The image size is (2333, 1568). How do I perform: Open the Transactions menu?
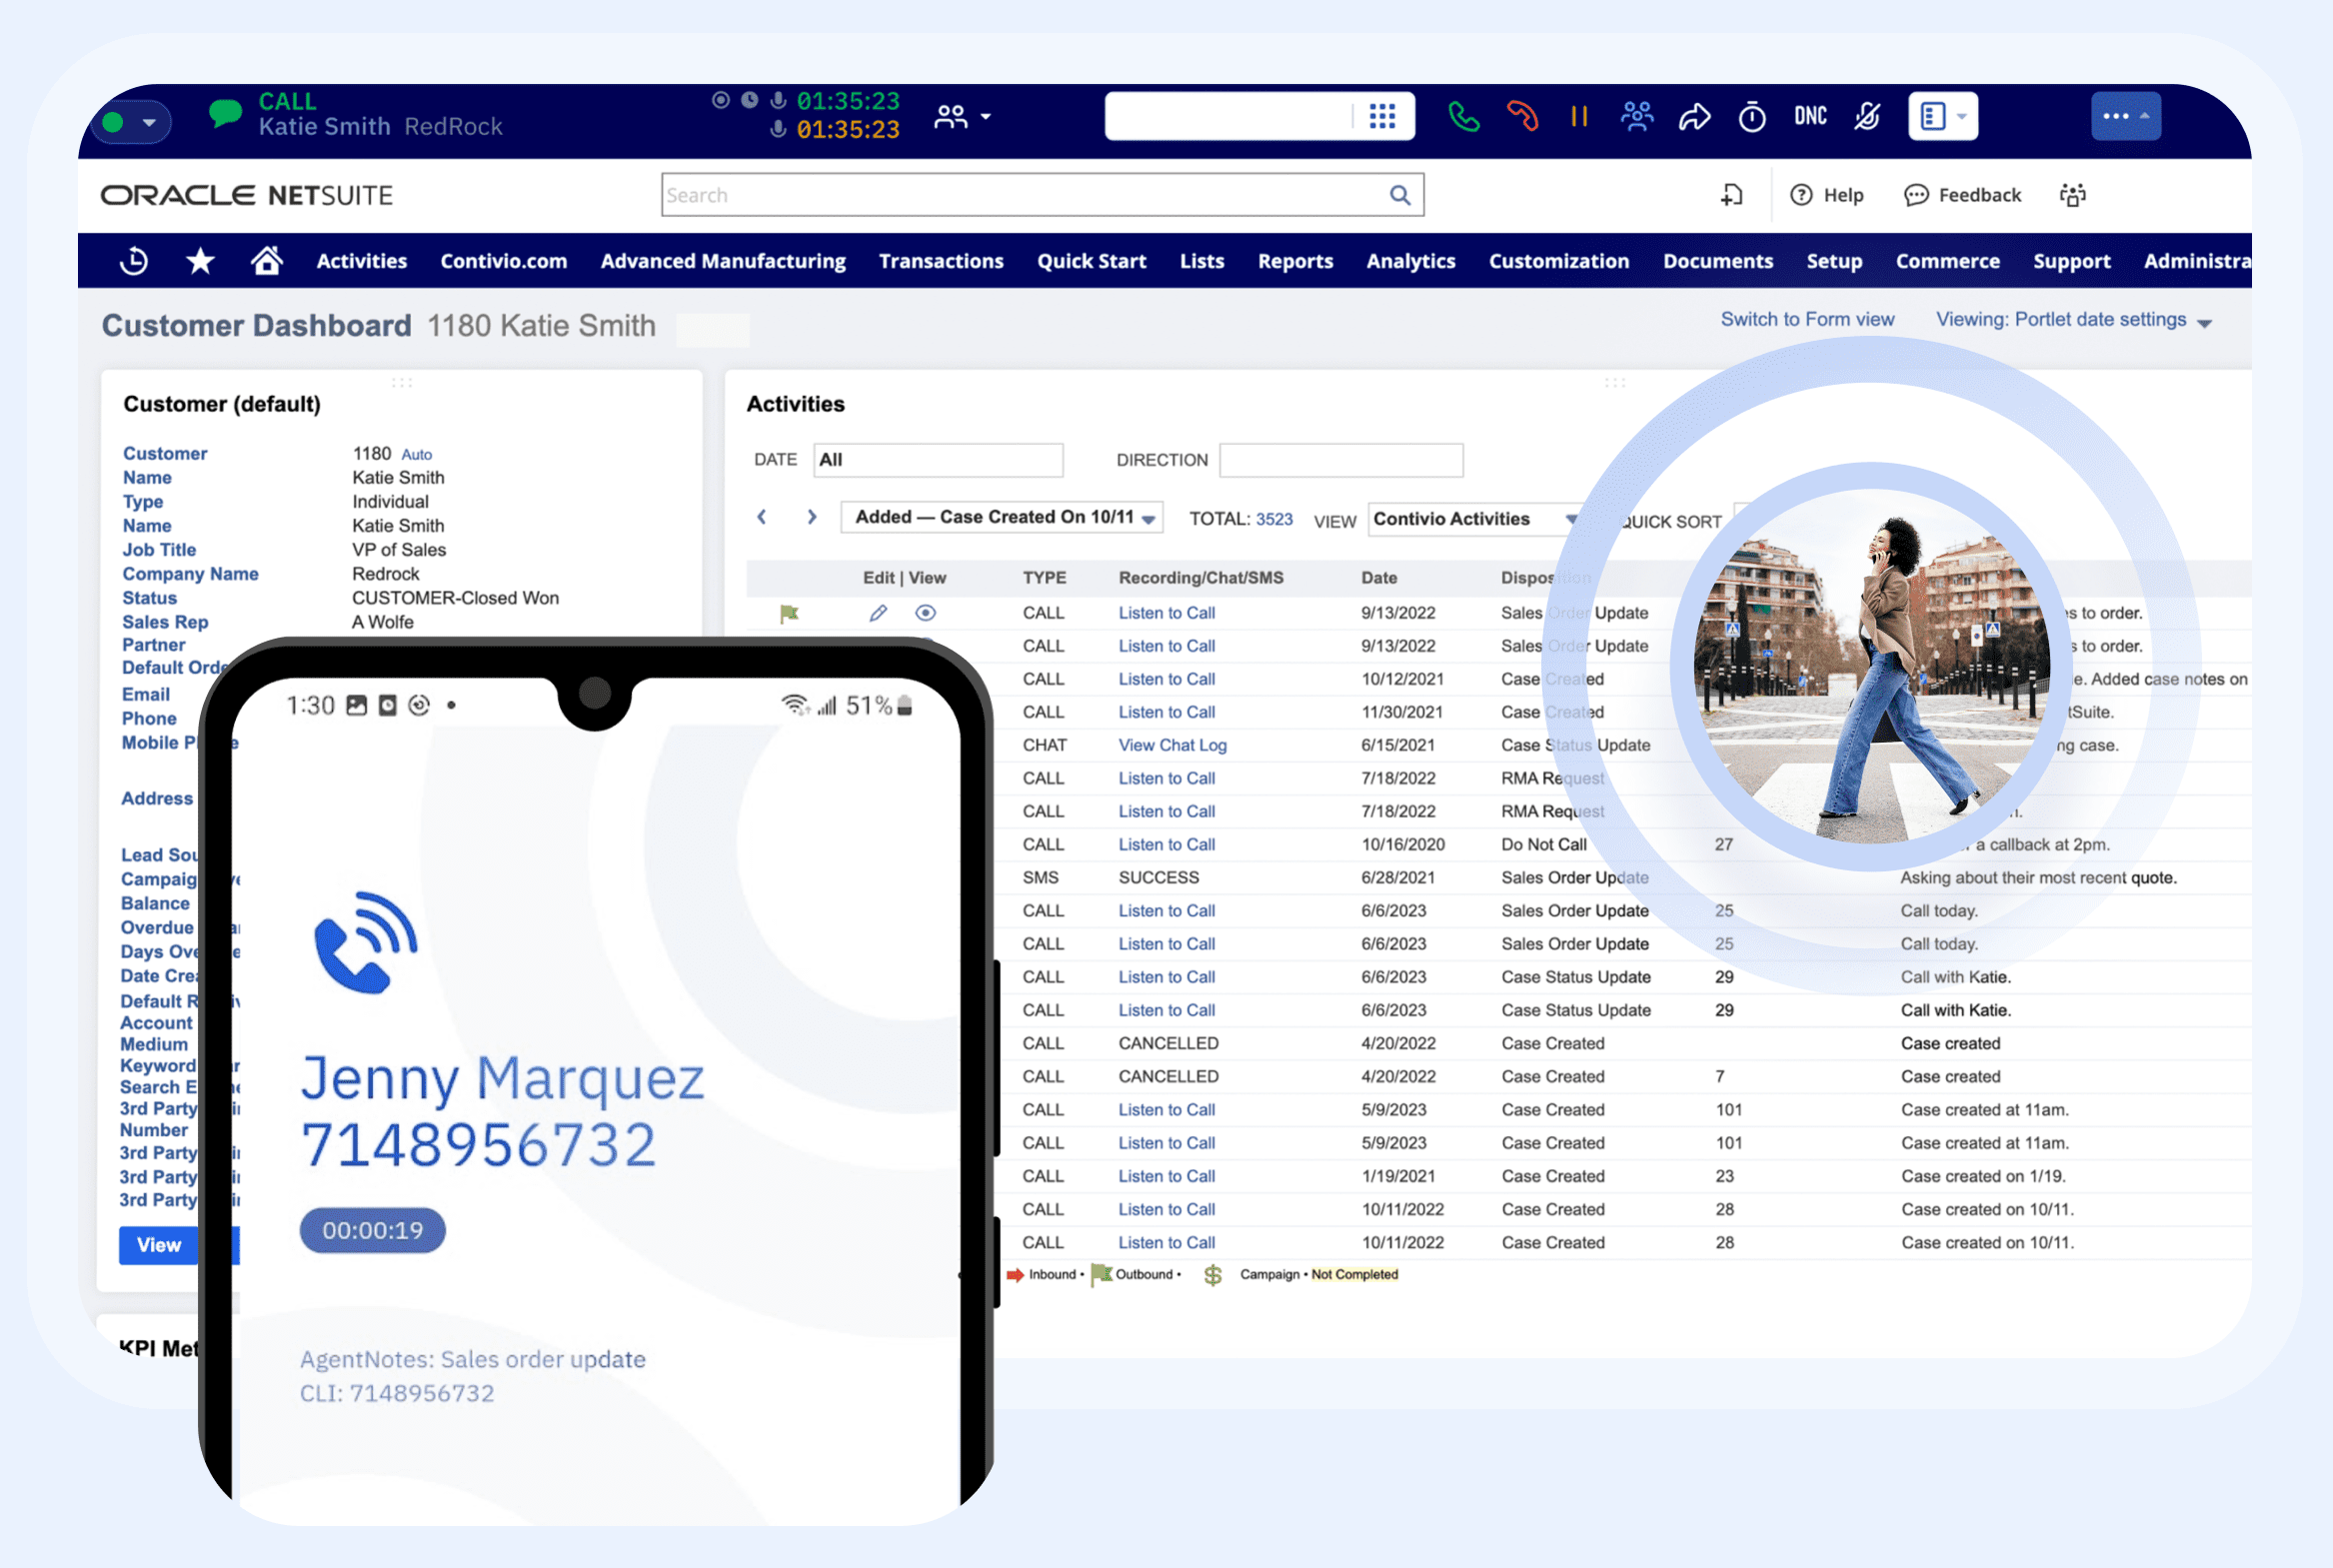(x=941, y=261)
